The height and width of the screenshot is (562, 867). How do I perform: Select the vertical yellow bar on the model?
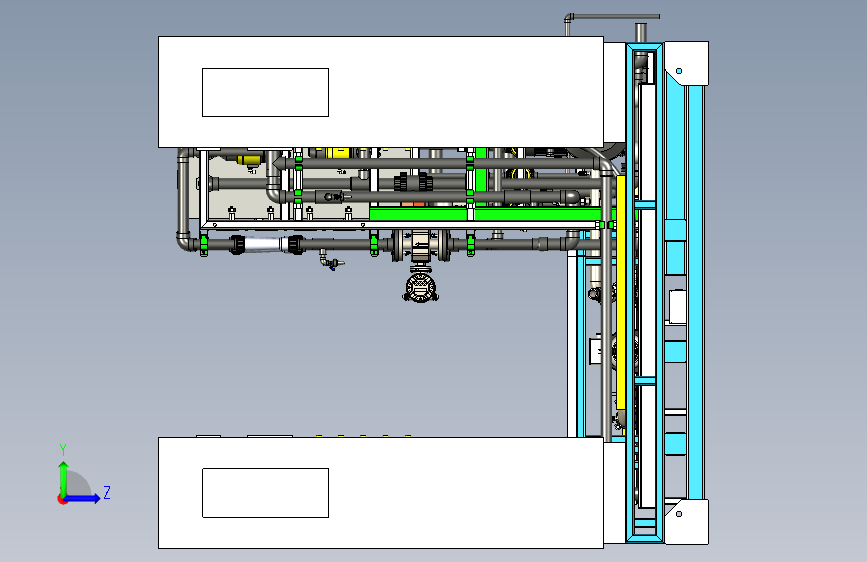[620, 293]
